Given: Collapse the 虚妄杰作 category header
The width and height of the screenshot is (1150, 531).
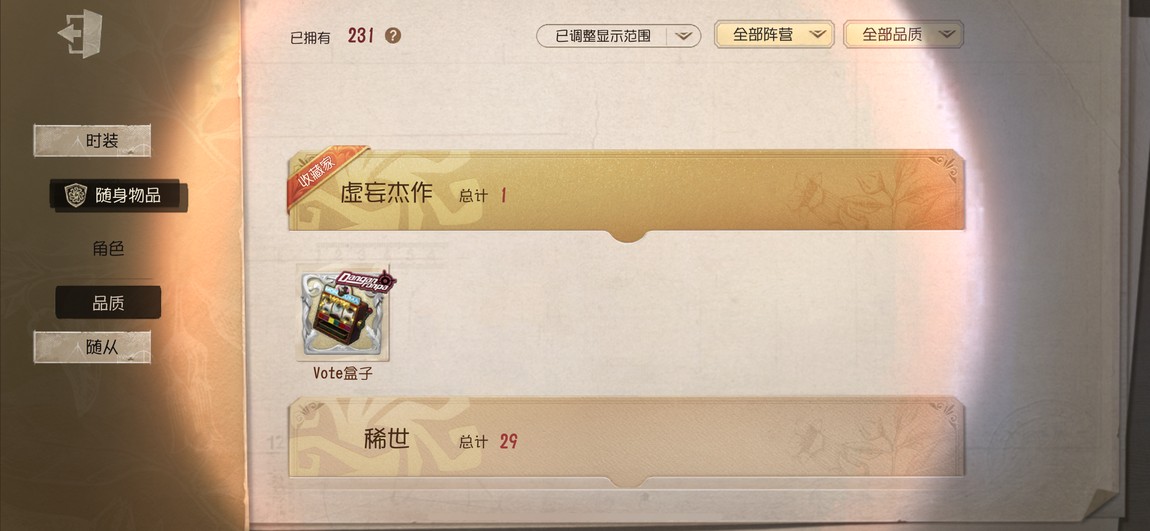Looking at the screenshot, I should (x=626, y=191).
